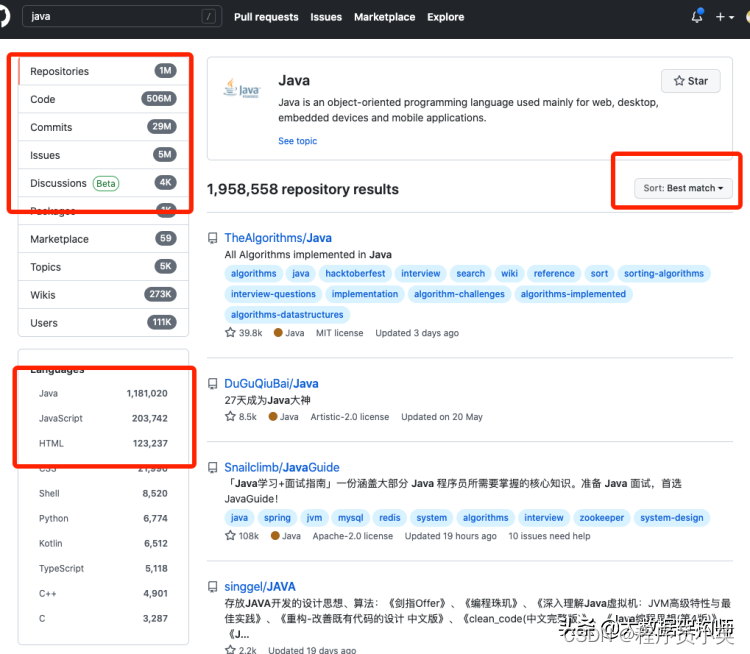Focus the search field containing java
This screenshot has width=750, height=654.
[122, 16]
